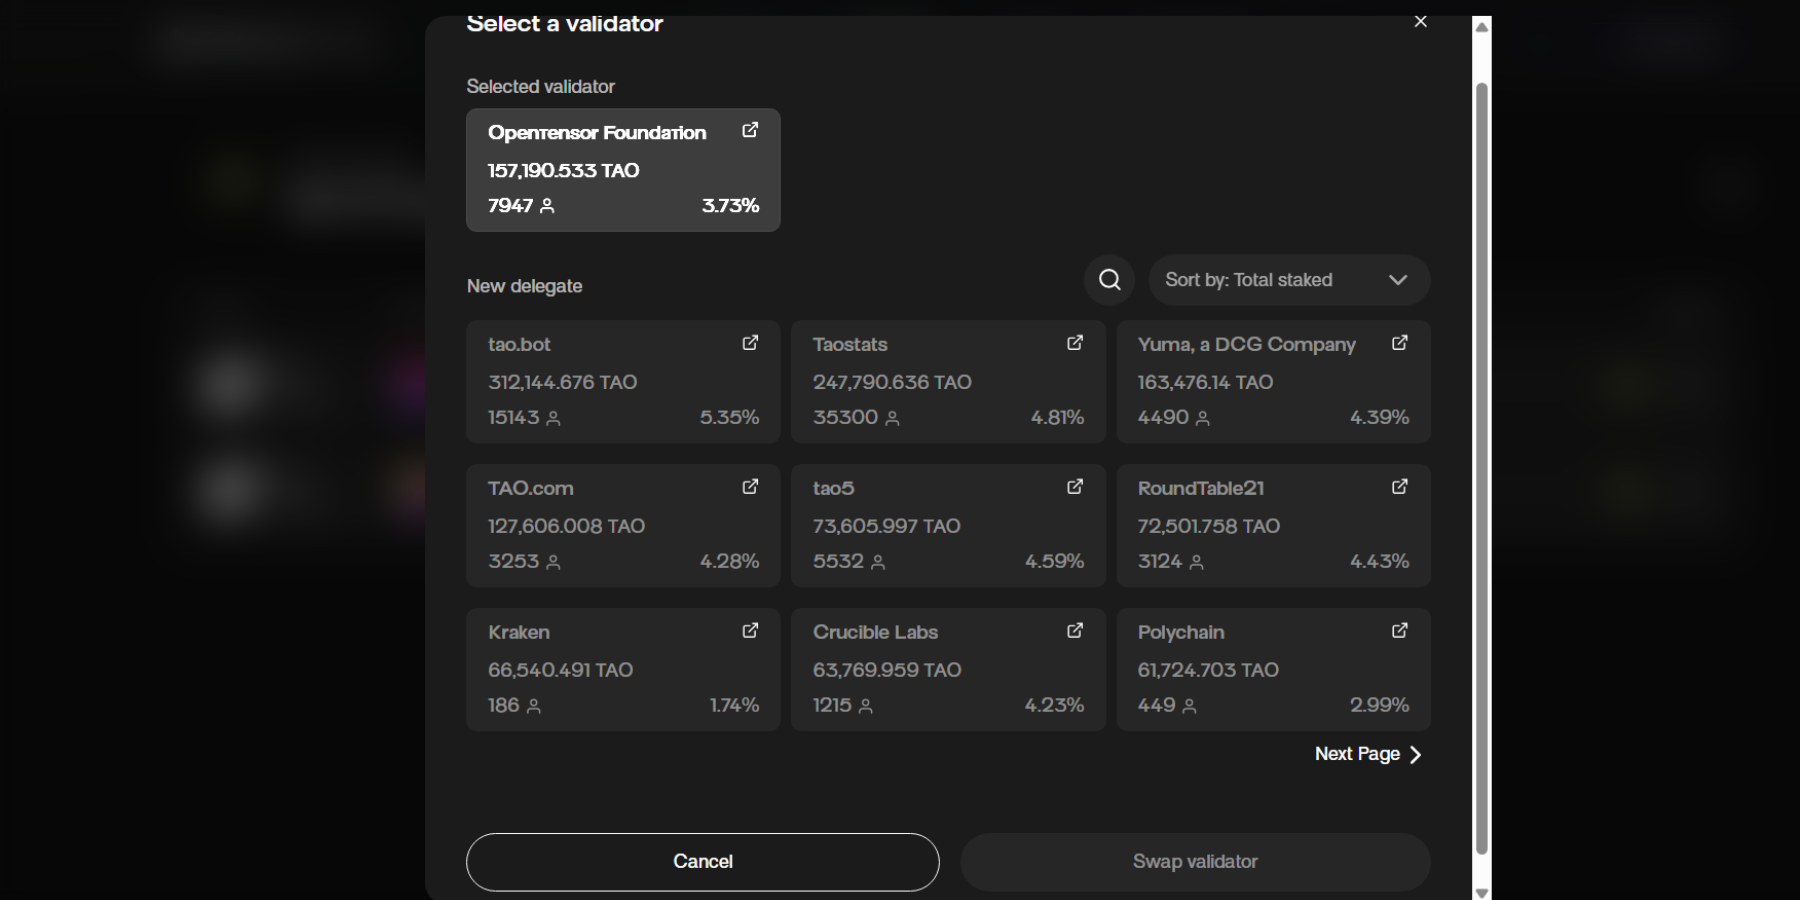This screenshot has width=1800, height=900.
Task: Click the Swap validator button
Action: click(x=1195, y=862)
